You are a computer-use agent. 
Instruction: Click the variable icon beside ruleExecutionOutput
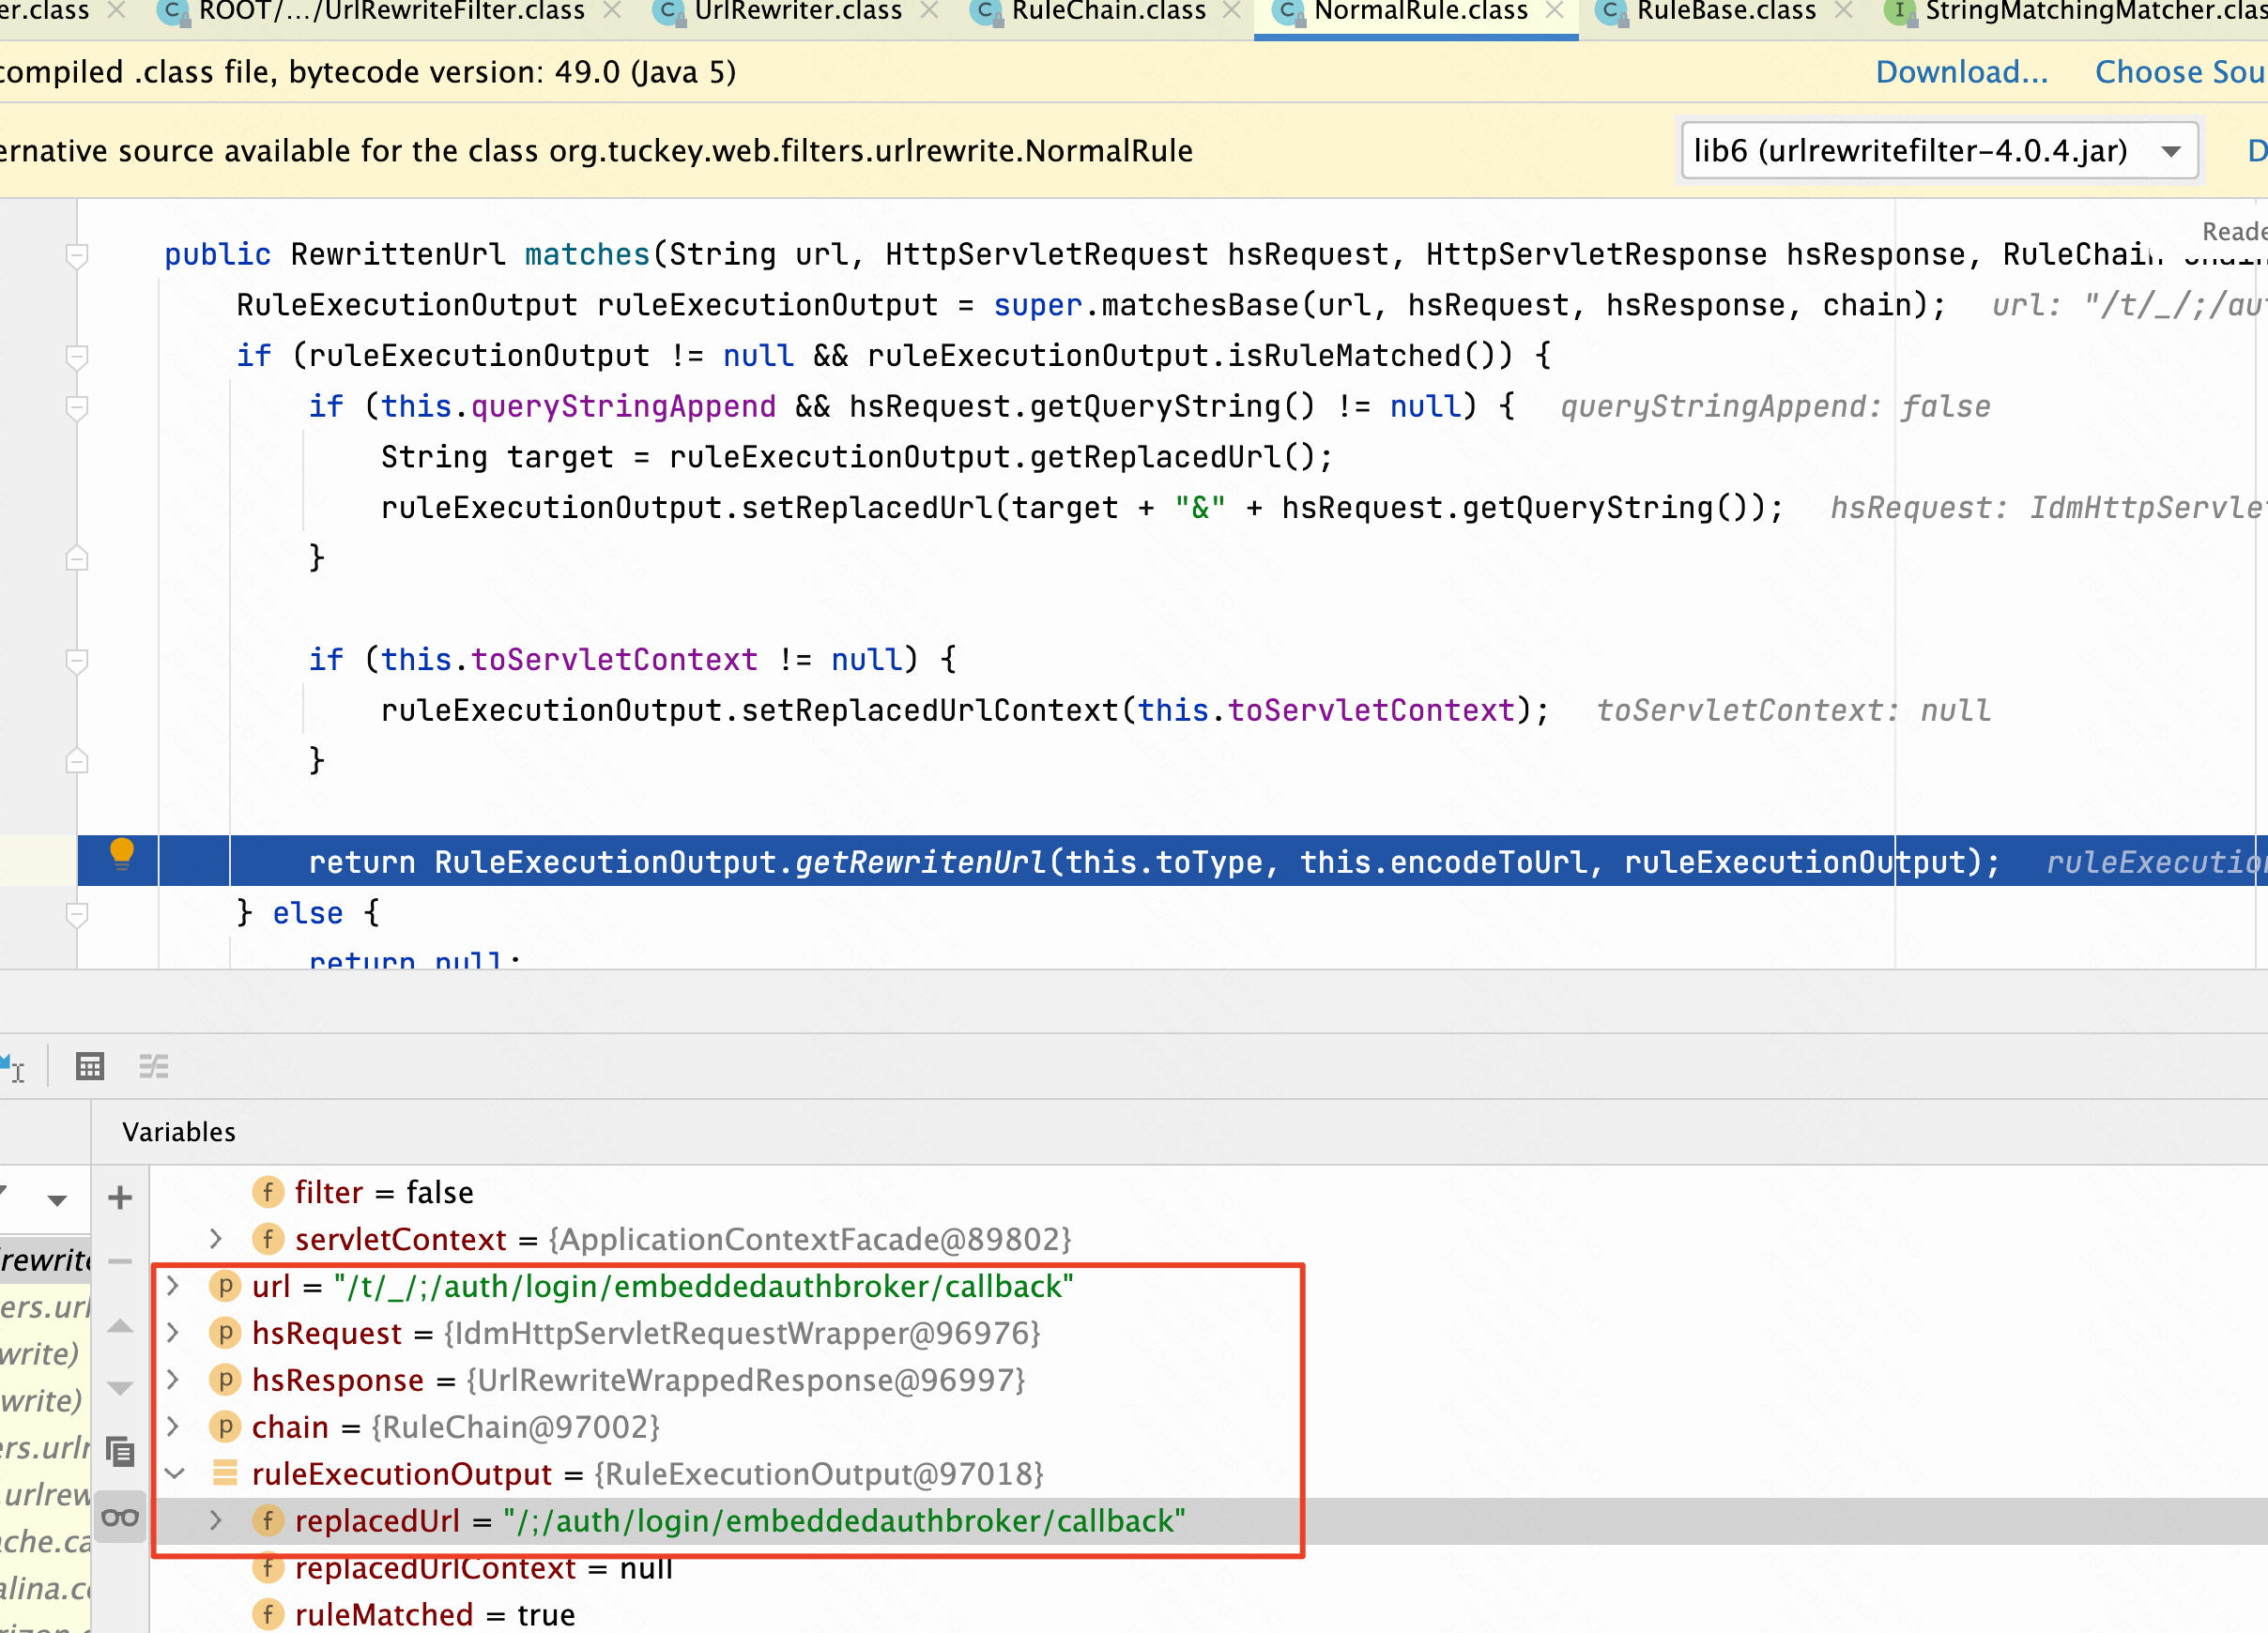click(x=225, y=1474)
